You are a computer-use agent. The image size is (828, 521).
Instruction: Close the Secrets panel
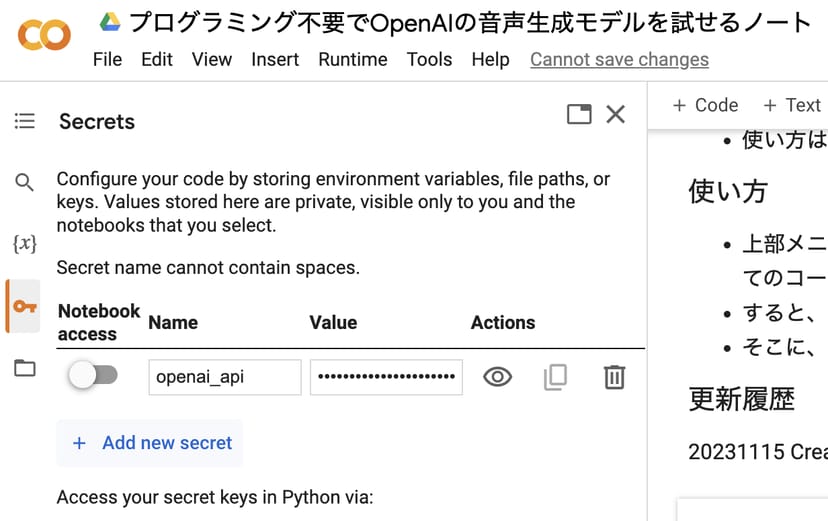click(616, 114)
